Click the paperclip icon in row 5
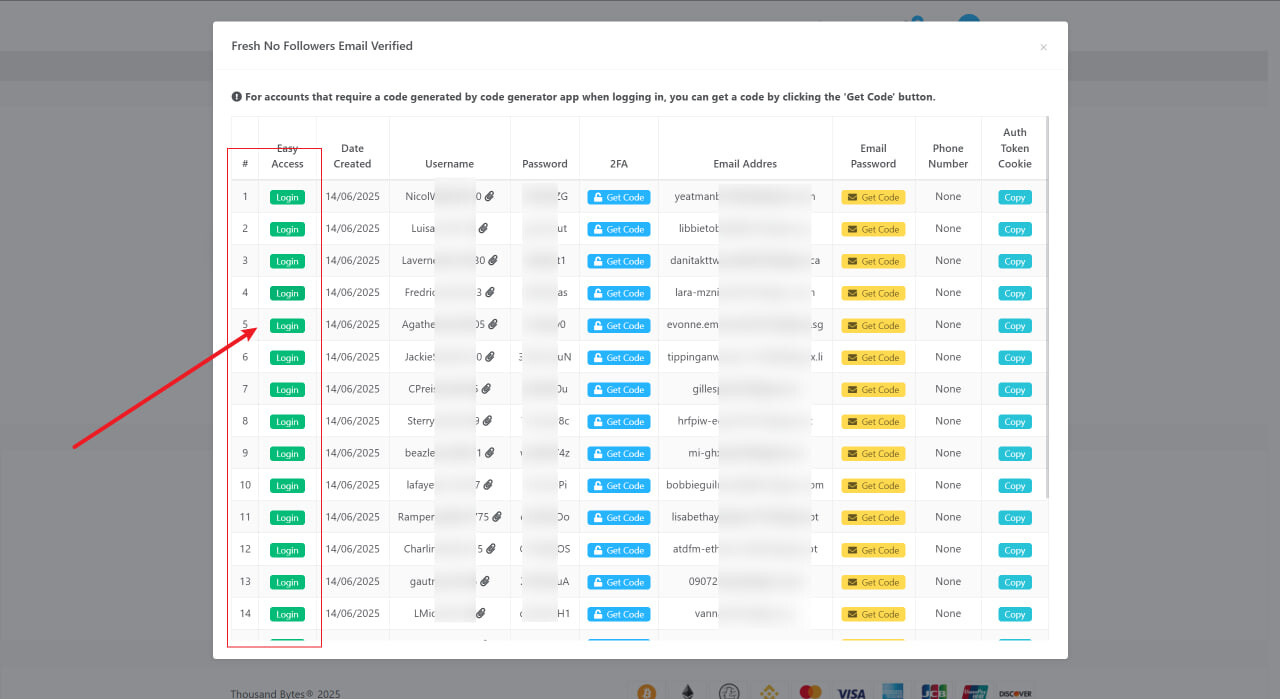Screen dimensions: 1280x699 tap(493, 325)
